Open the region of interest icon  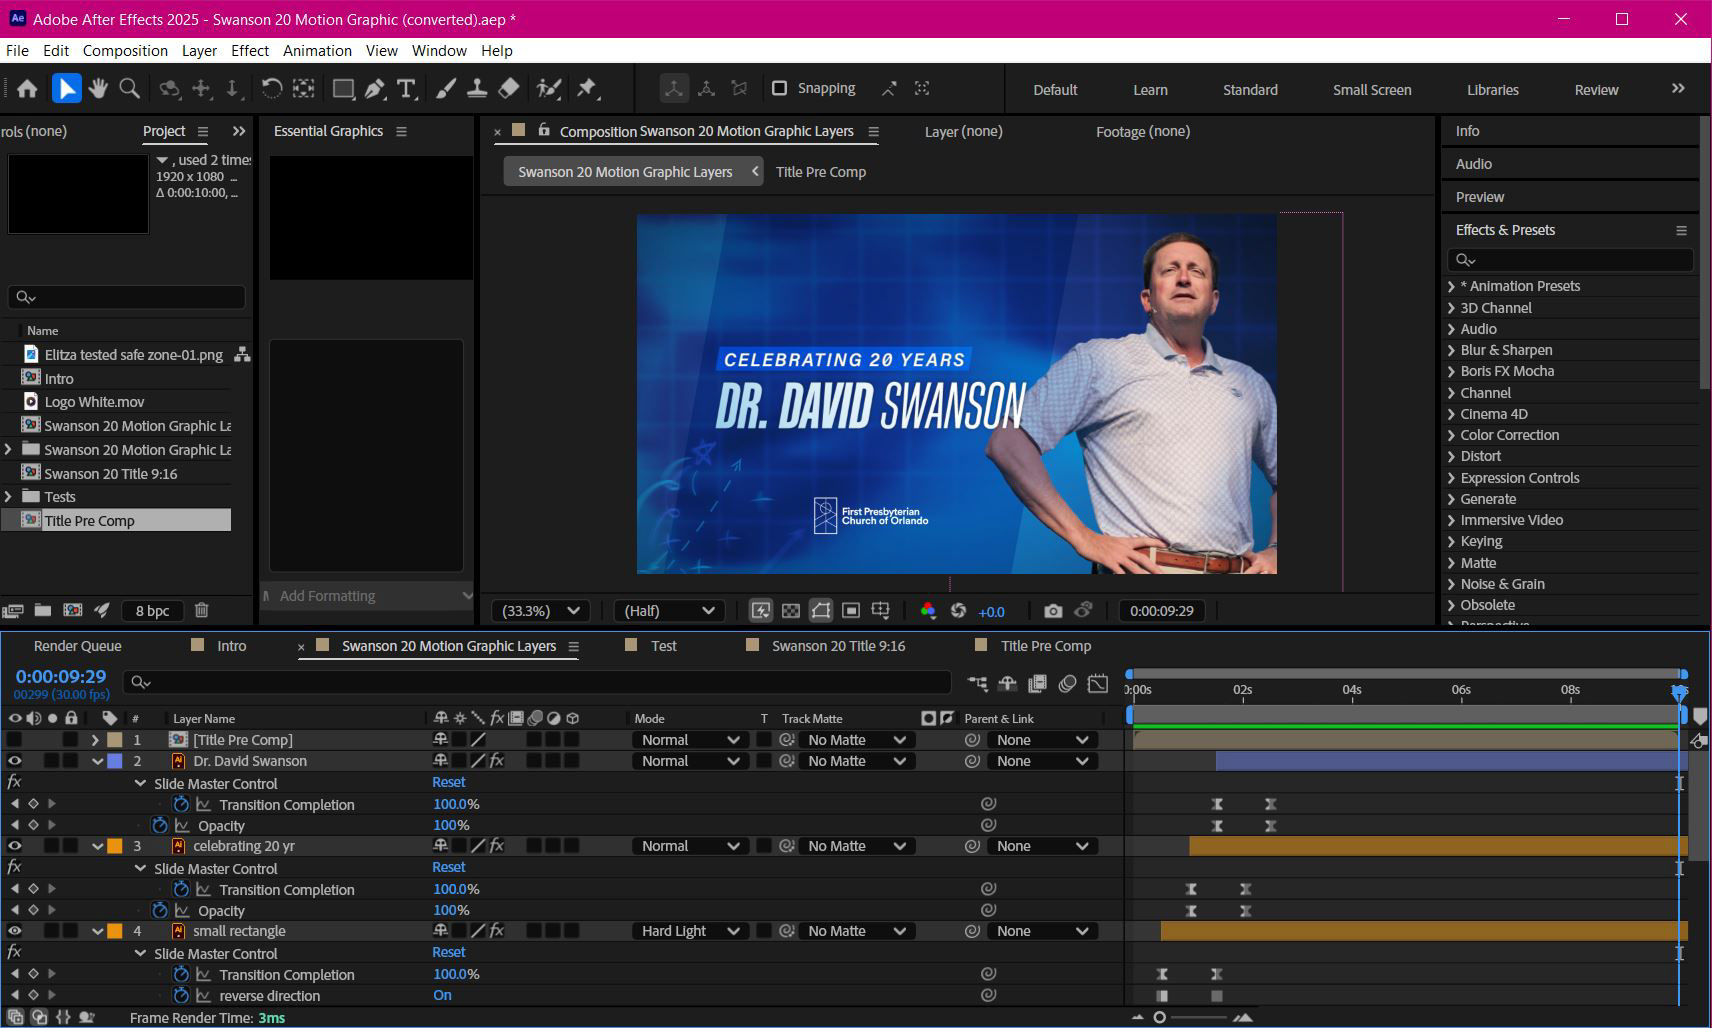(x=850, y=610)
